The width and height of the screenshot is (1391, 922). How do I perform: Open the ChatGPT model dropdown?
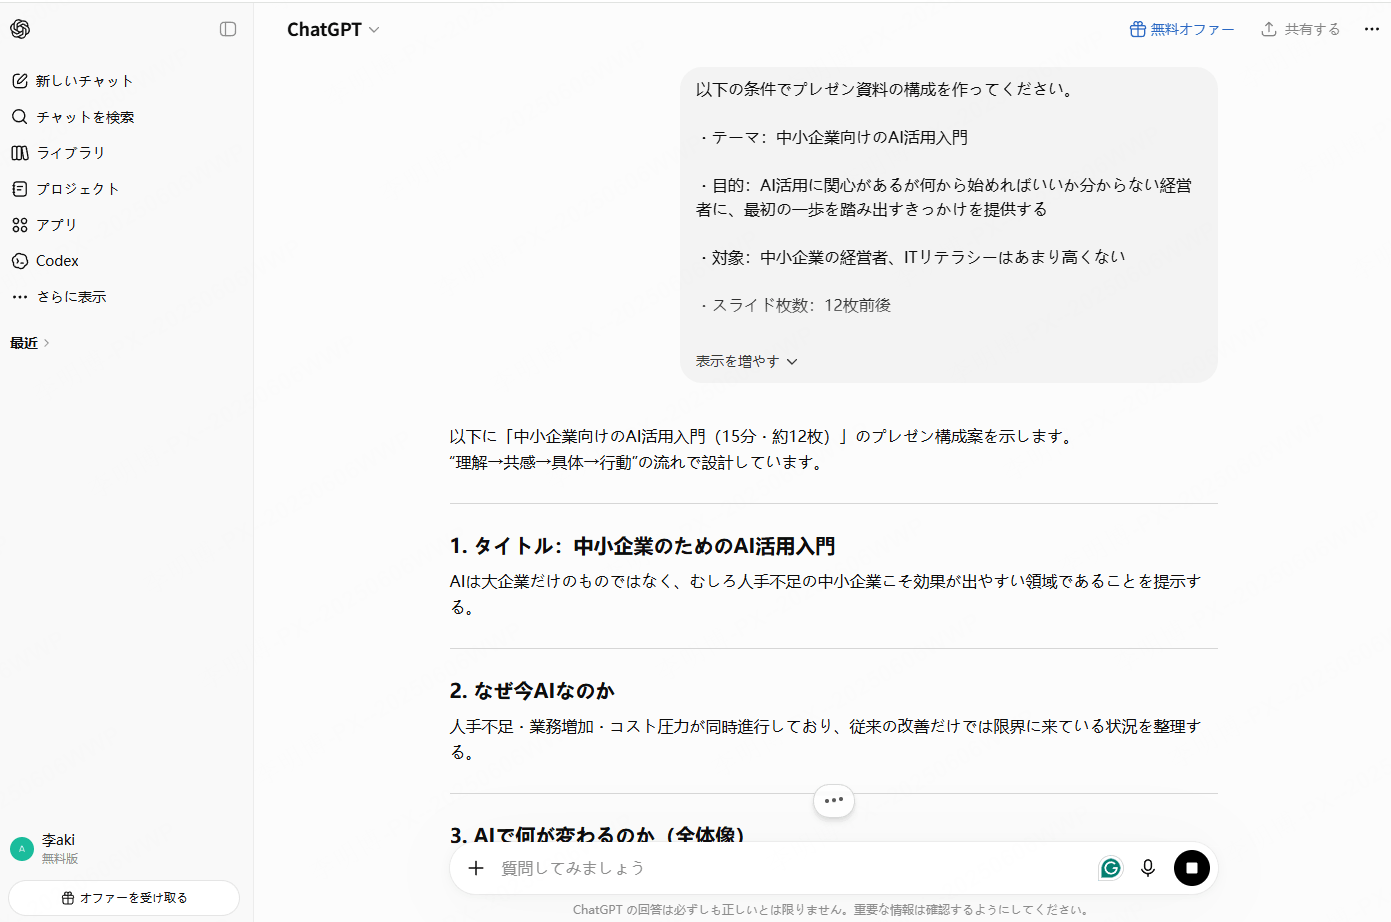point(333,30)
